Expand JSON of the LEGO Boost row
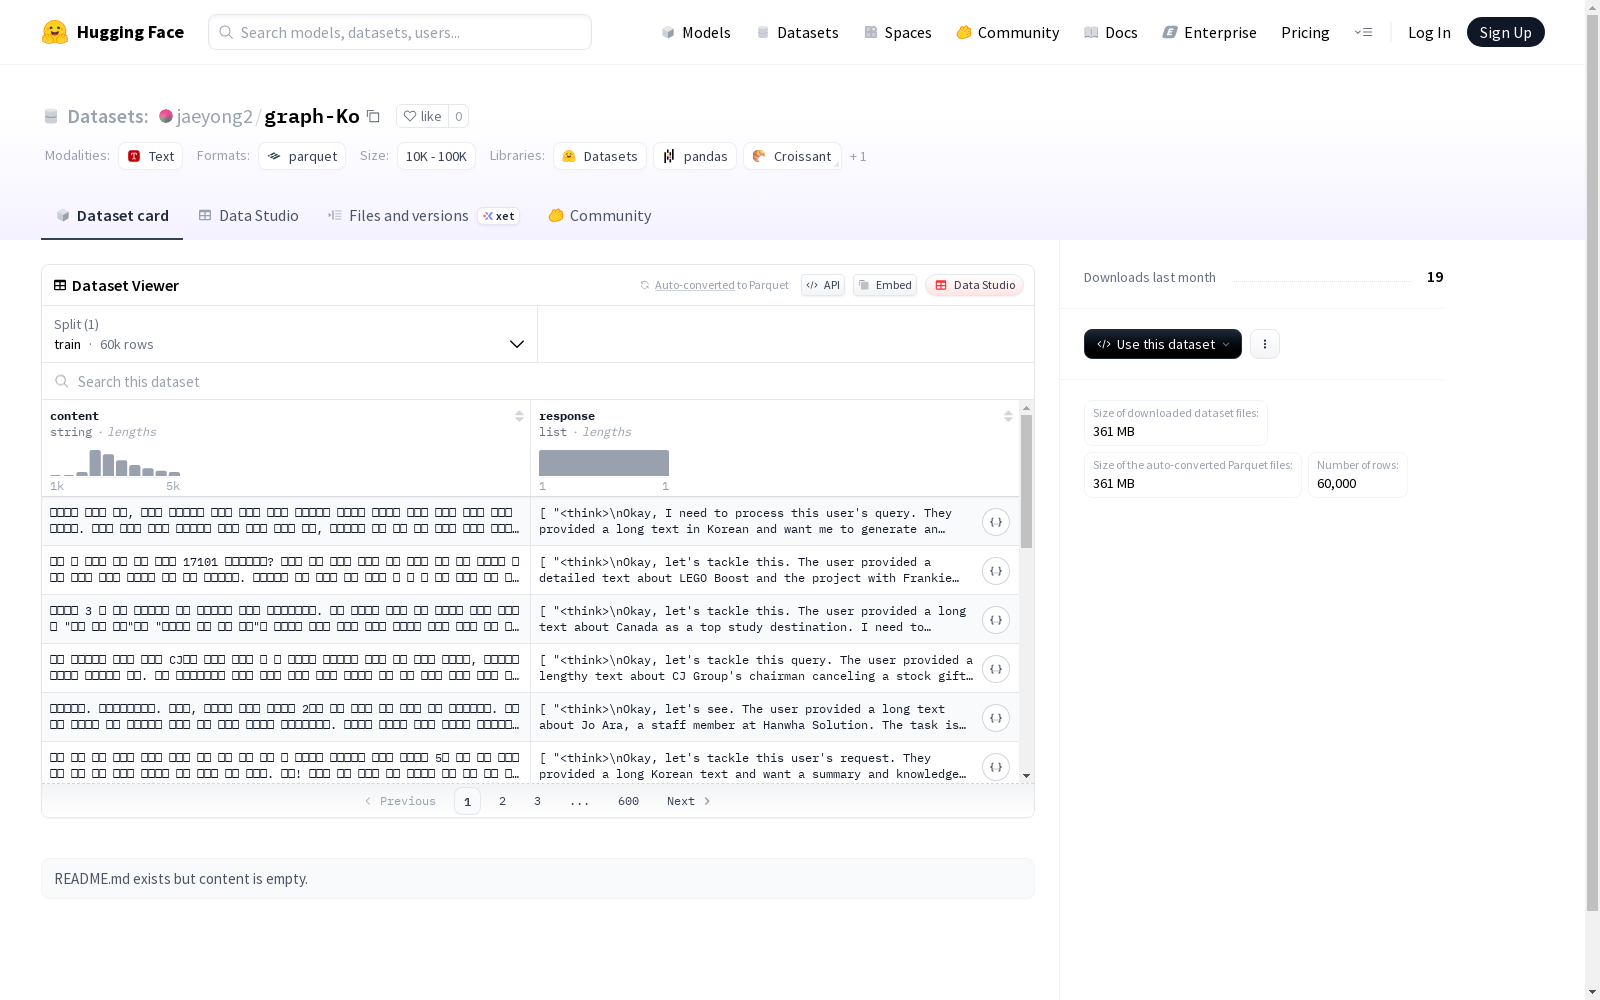 click(x=995, y=571)
